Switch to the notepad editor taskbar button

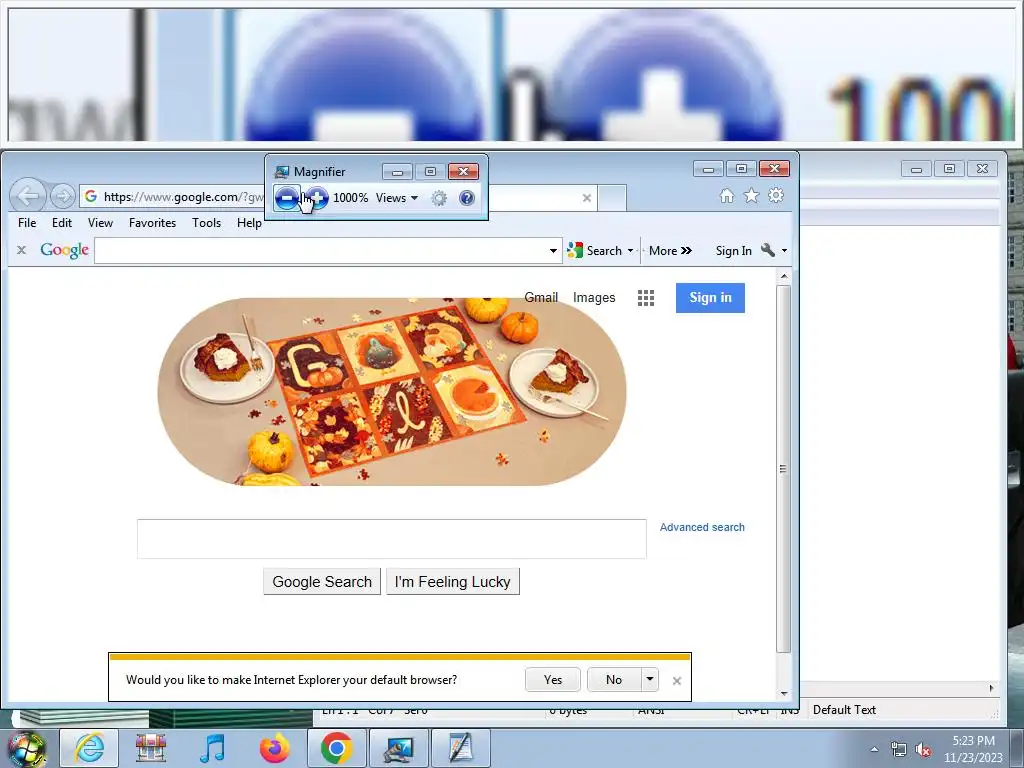pos(460,748)
